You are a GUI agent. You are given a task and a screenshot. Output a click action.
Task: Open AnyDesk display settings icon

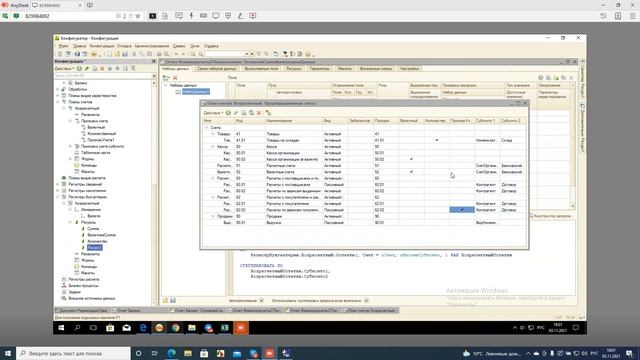[x=216, y=16]
